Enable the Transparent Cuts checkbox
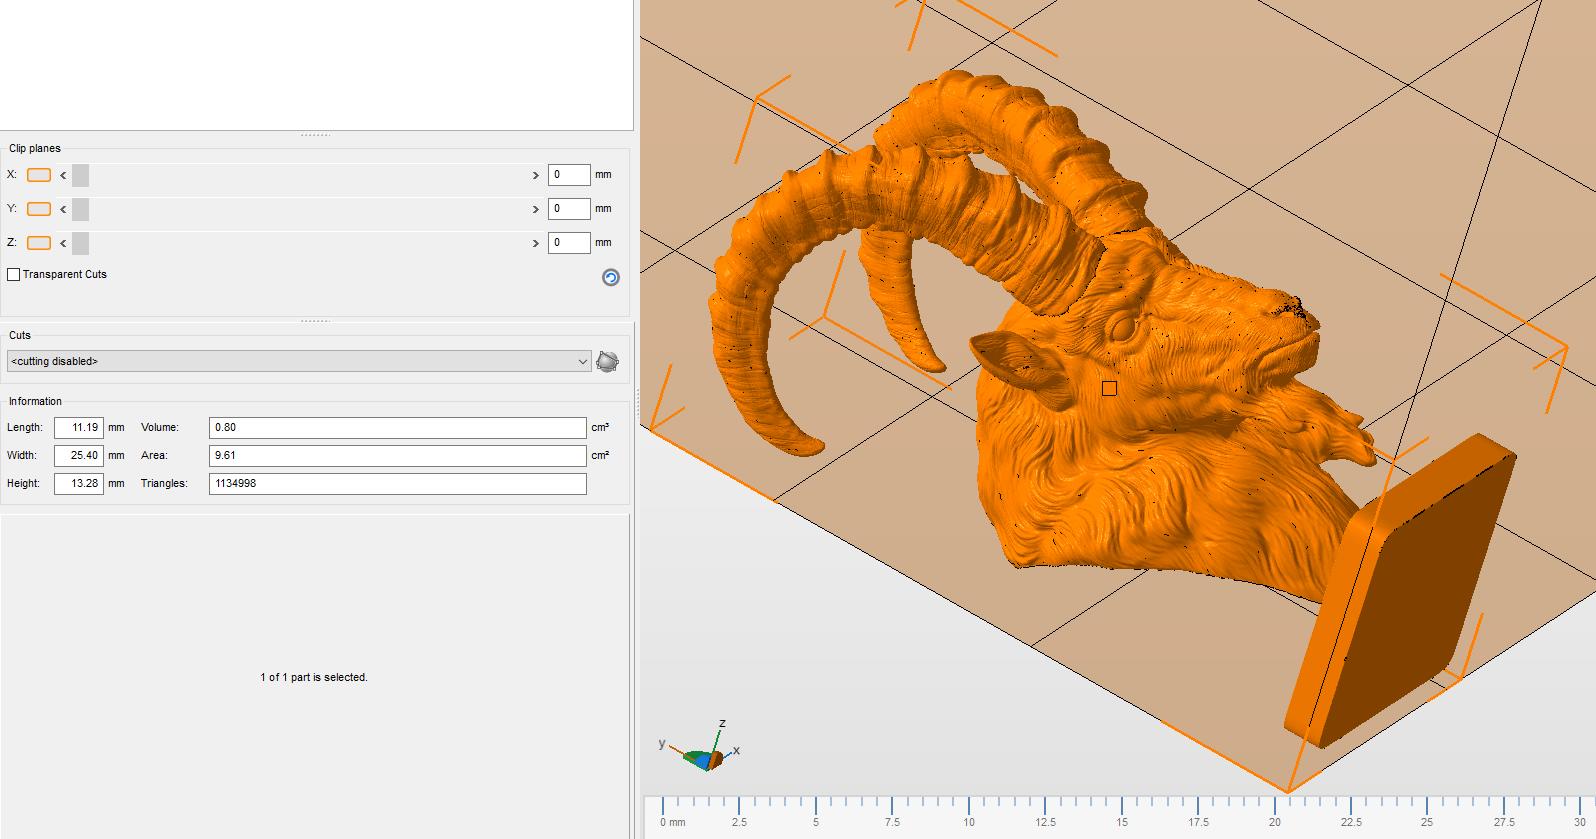 coord(14,274)
